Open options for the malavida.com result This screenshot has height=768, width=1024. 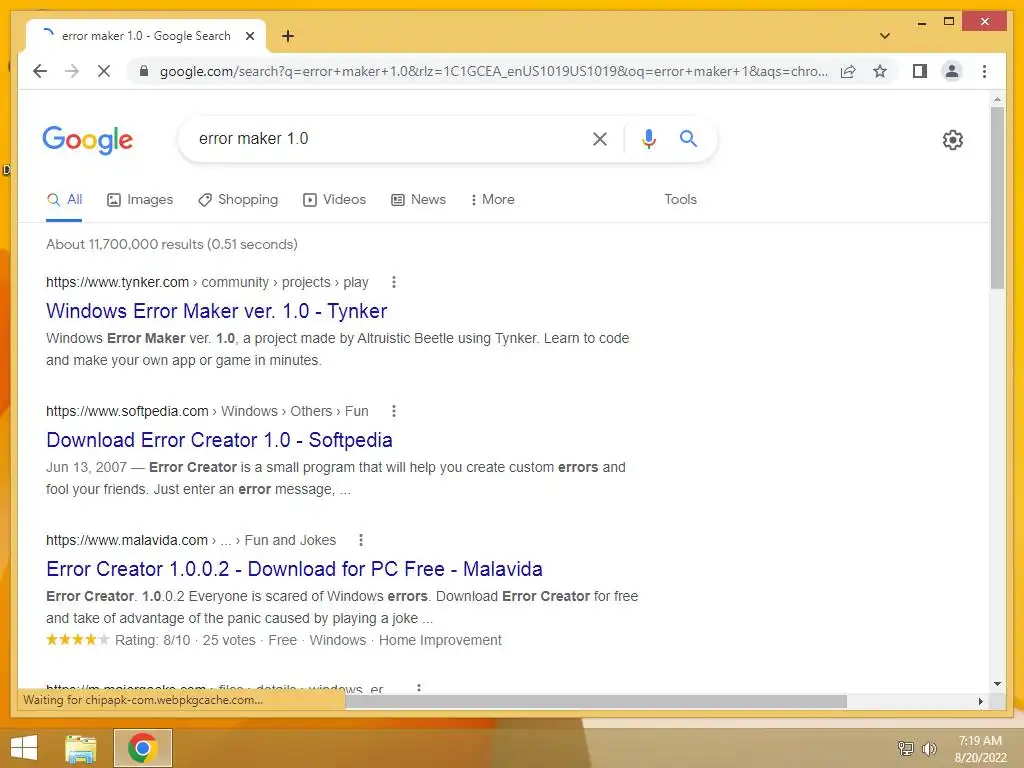[360, 540]
